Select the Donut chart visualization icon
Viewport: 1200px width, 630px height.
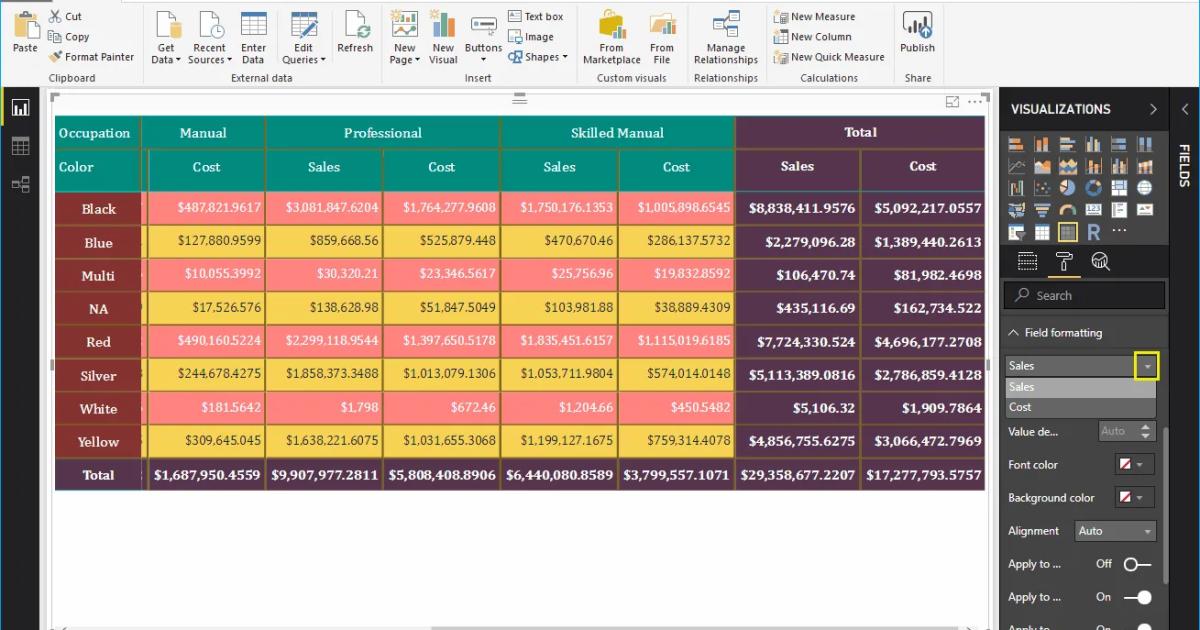tap(1093, 187)
